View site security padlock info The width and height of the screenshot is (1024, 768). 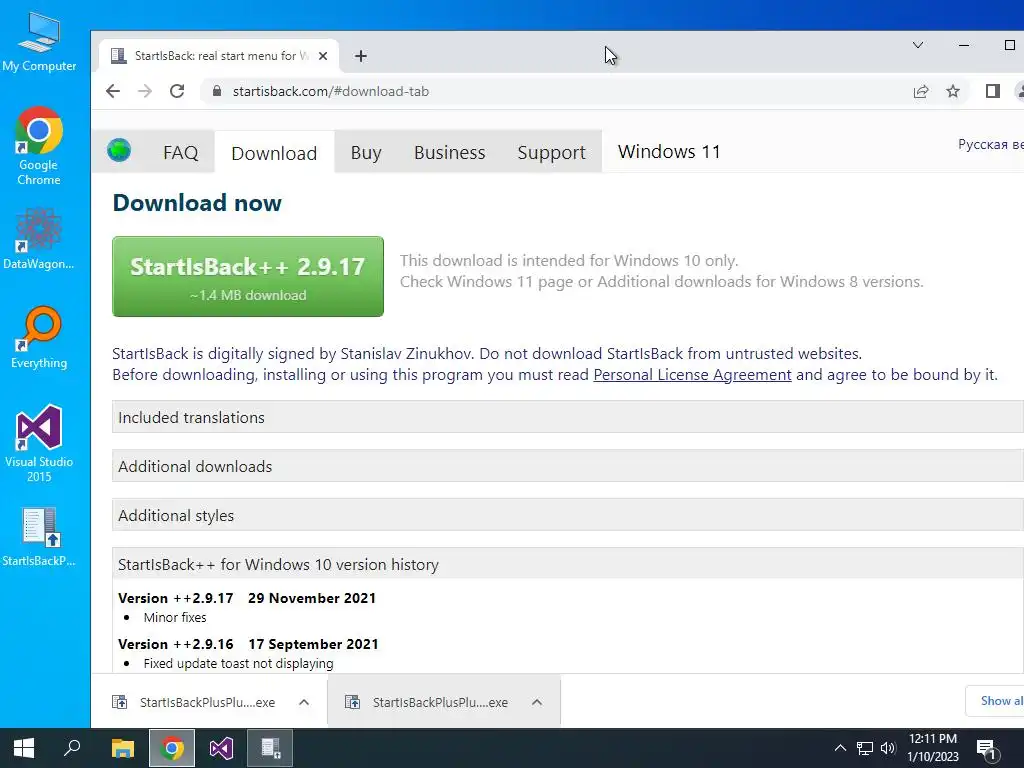217,91
